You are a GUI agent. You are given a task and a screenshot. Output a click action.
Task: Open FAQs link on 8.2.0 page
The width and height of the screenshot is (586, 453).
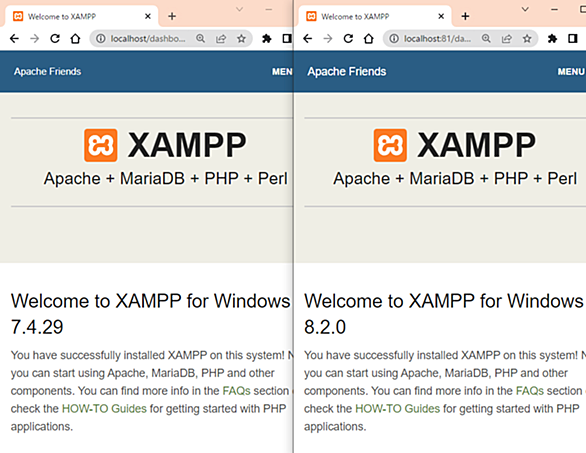[530, 391]
